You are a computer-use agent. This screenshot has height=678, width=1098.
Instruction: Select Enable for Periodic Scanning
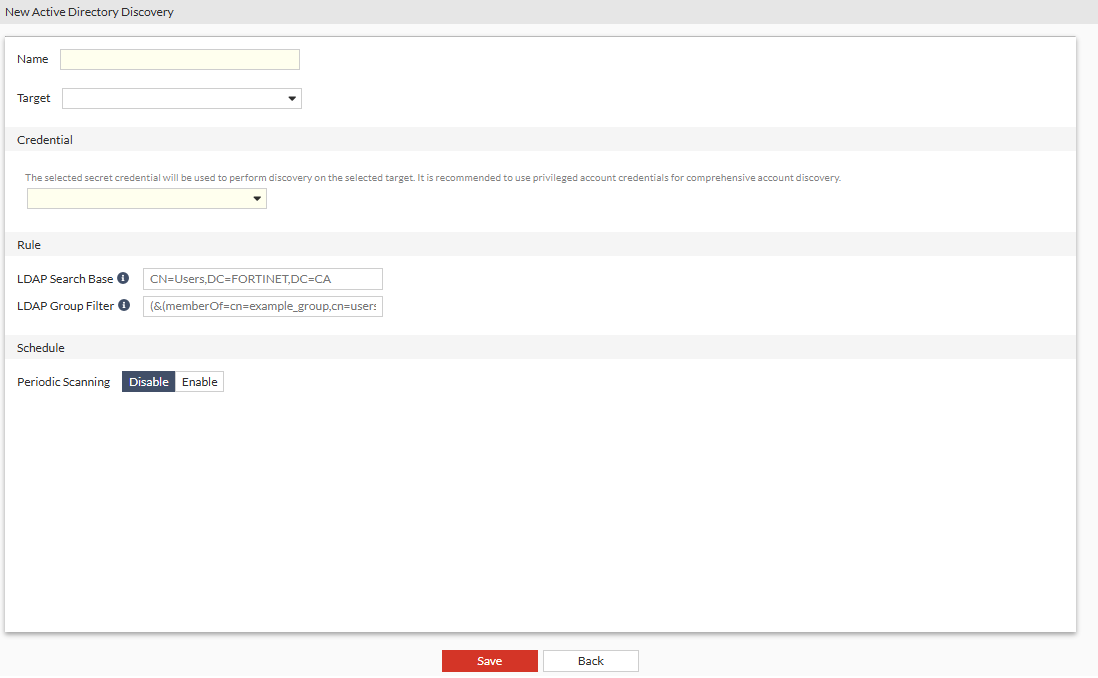point(200,382)
